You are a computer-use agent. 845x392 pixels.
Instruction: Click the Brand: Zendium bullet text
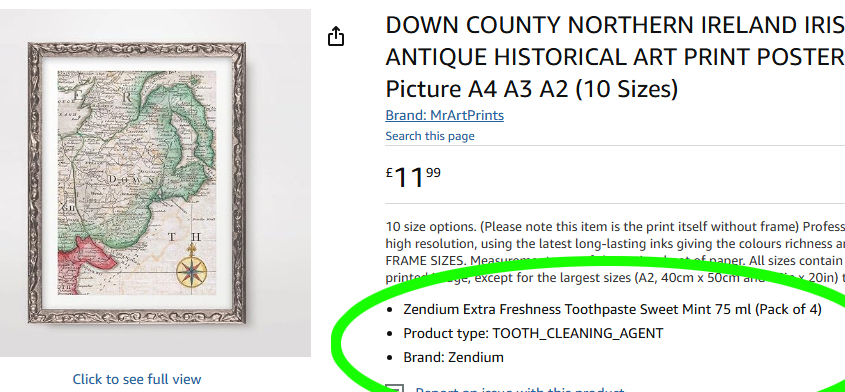pos(453,357)
